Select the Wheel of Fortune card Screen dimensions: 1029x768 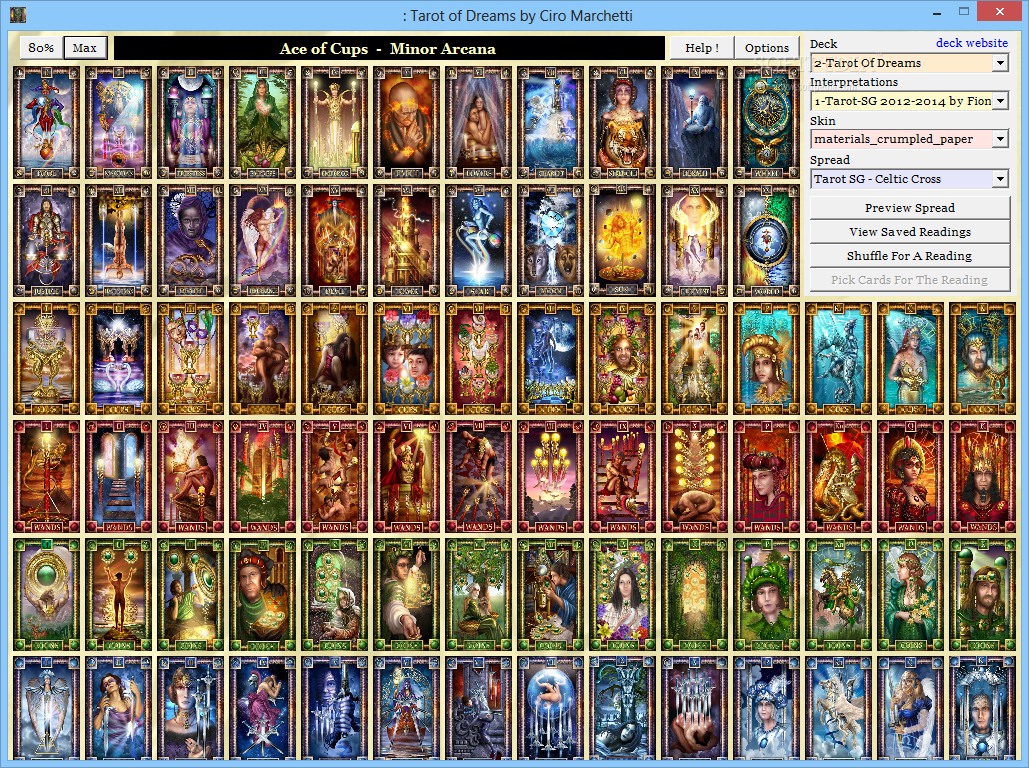tap(766, 122)
